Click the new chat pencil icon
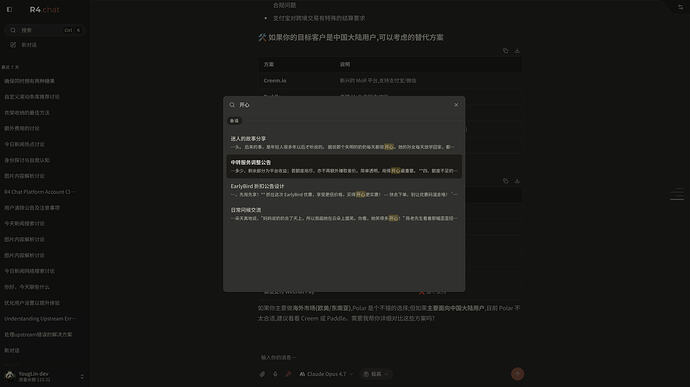The height and width of the screenshot is (387, 690). click(13, 44)
